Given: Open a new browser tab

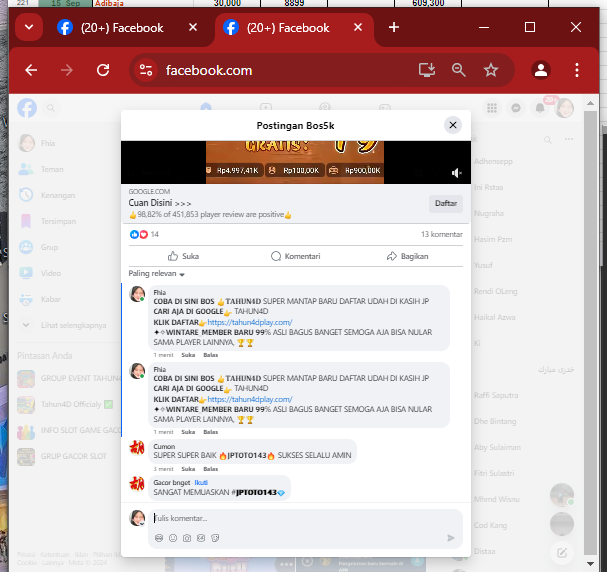Looking at the screenshot, I should click(x=394, y=27).
